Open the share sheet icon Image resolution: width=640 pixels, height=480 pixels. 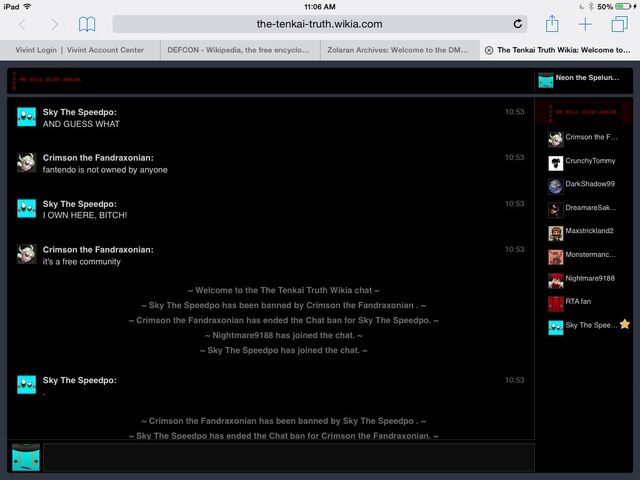(x=552, y=24)
